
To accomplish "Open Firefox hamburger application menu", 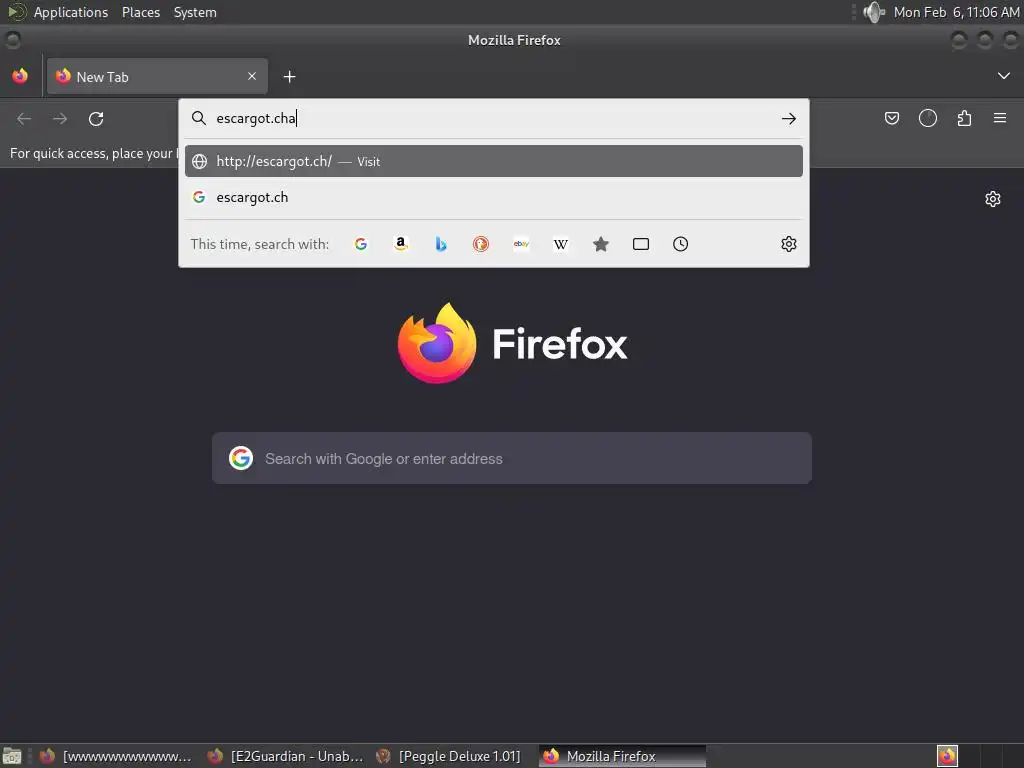I will 1000,118.
